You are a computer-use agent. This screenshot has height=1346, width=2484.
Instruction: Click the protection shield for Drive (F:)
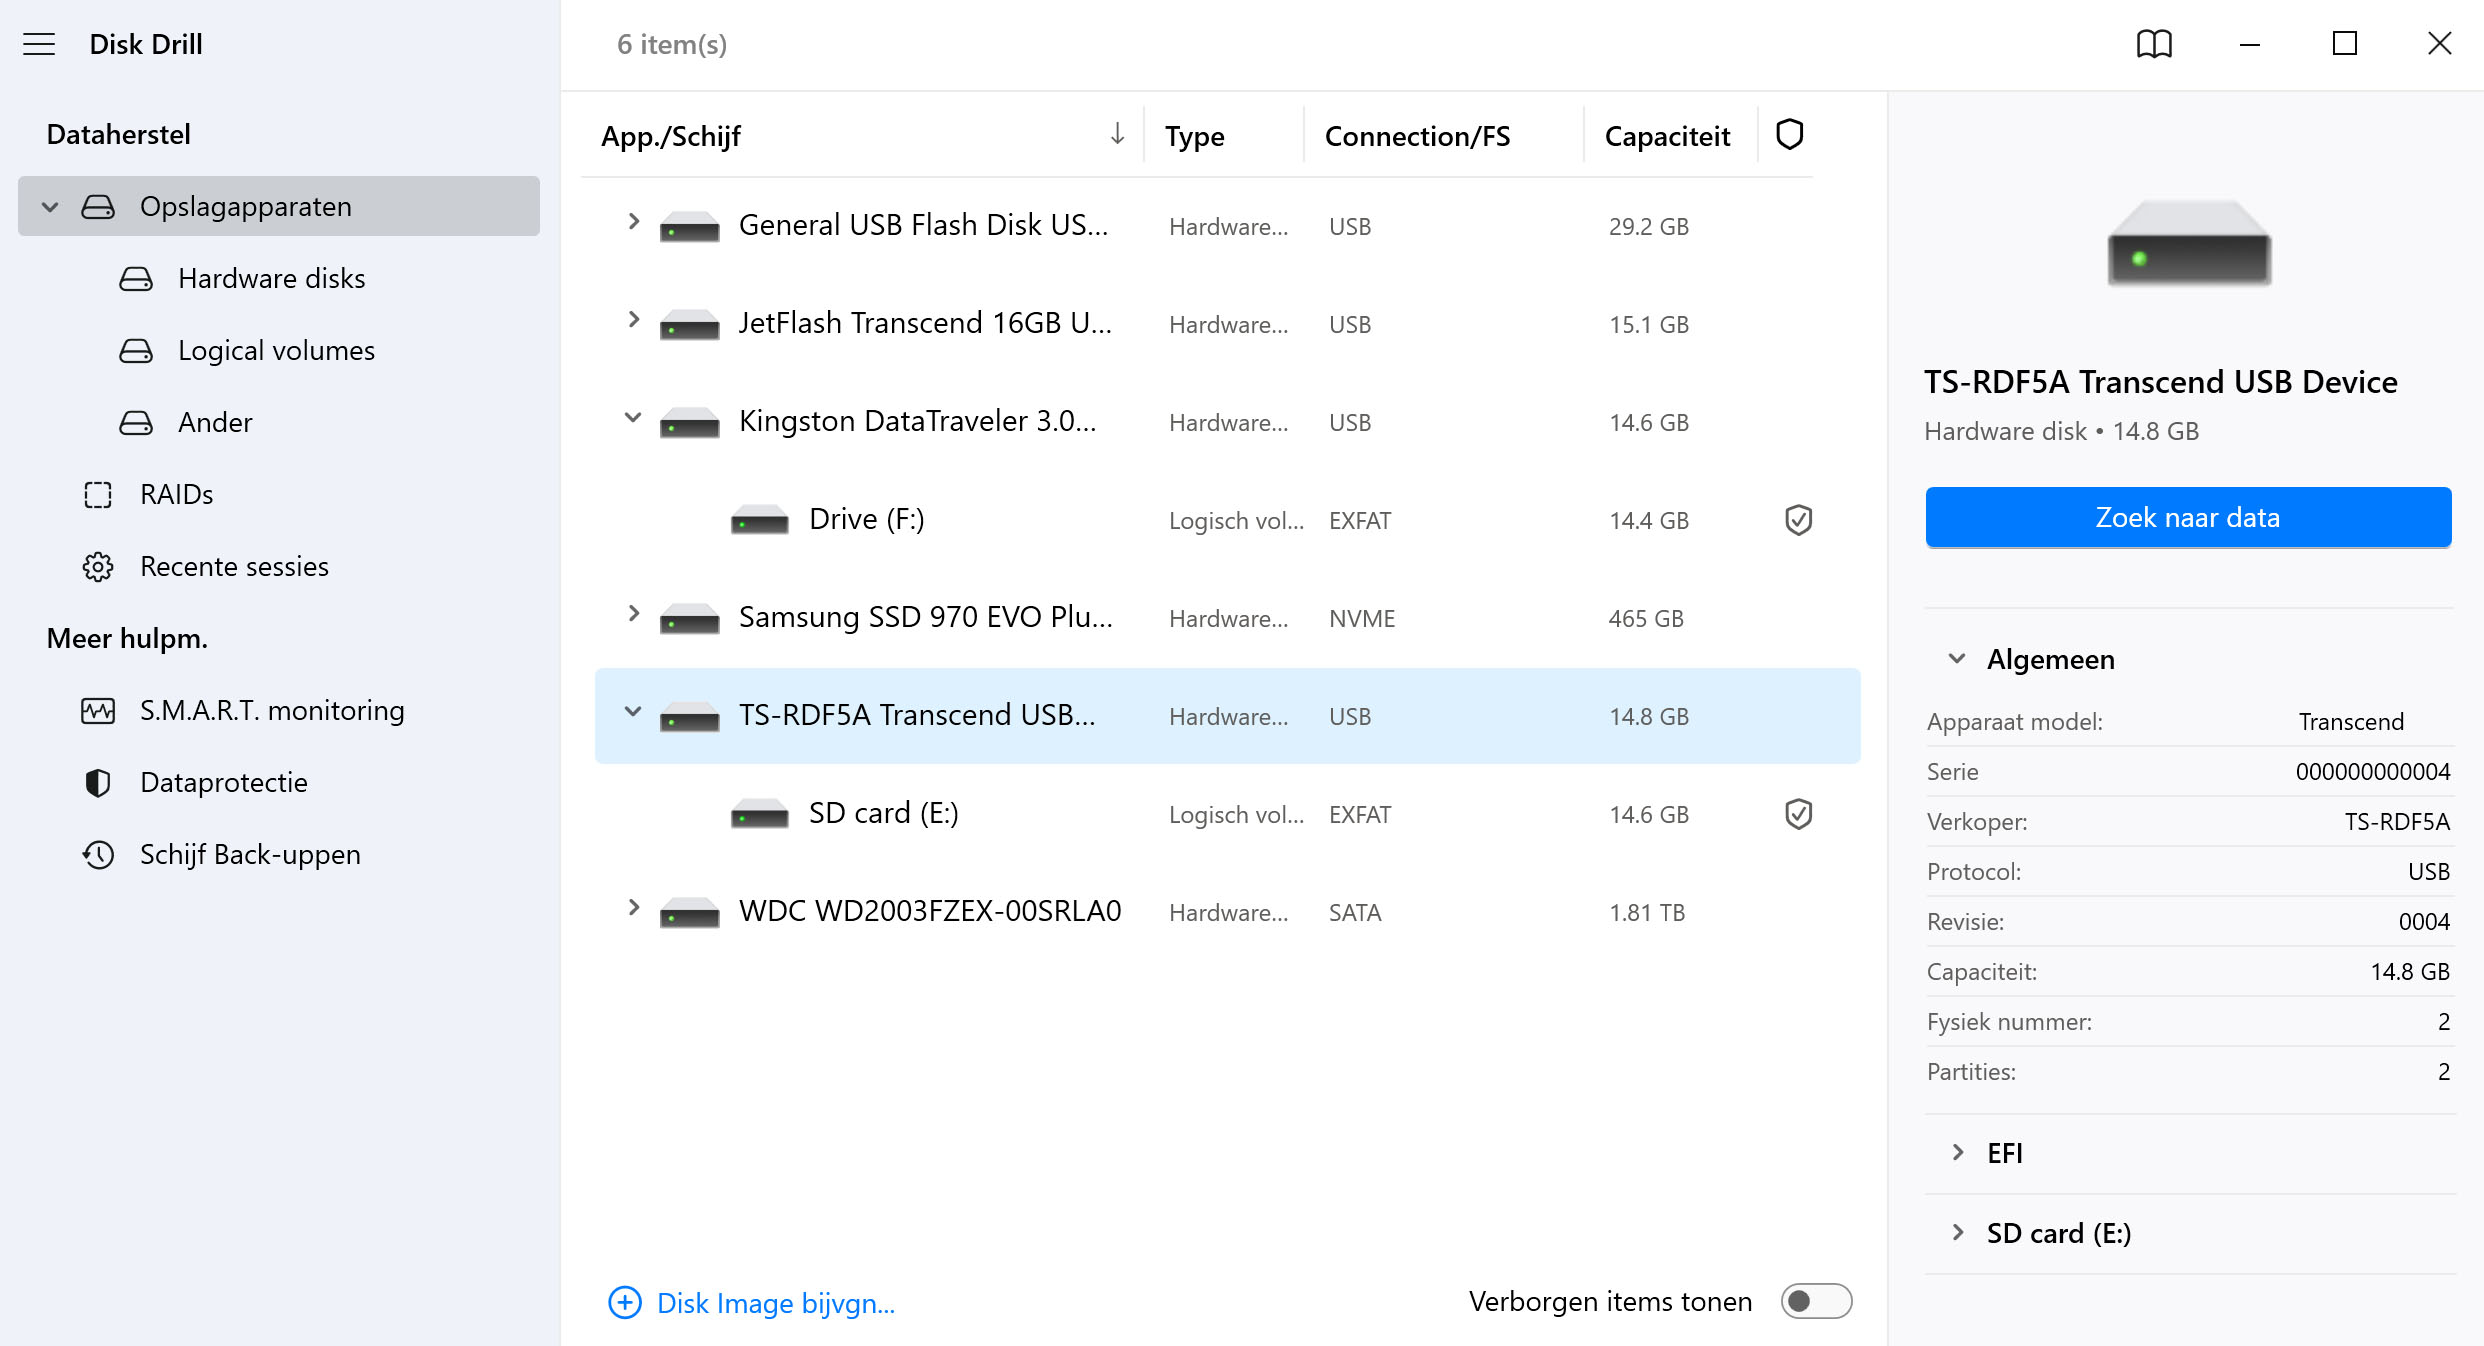tap(1798, 520)
